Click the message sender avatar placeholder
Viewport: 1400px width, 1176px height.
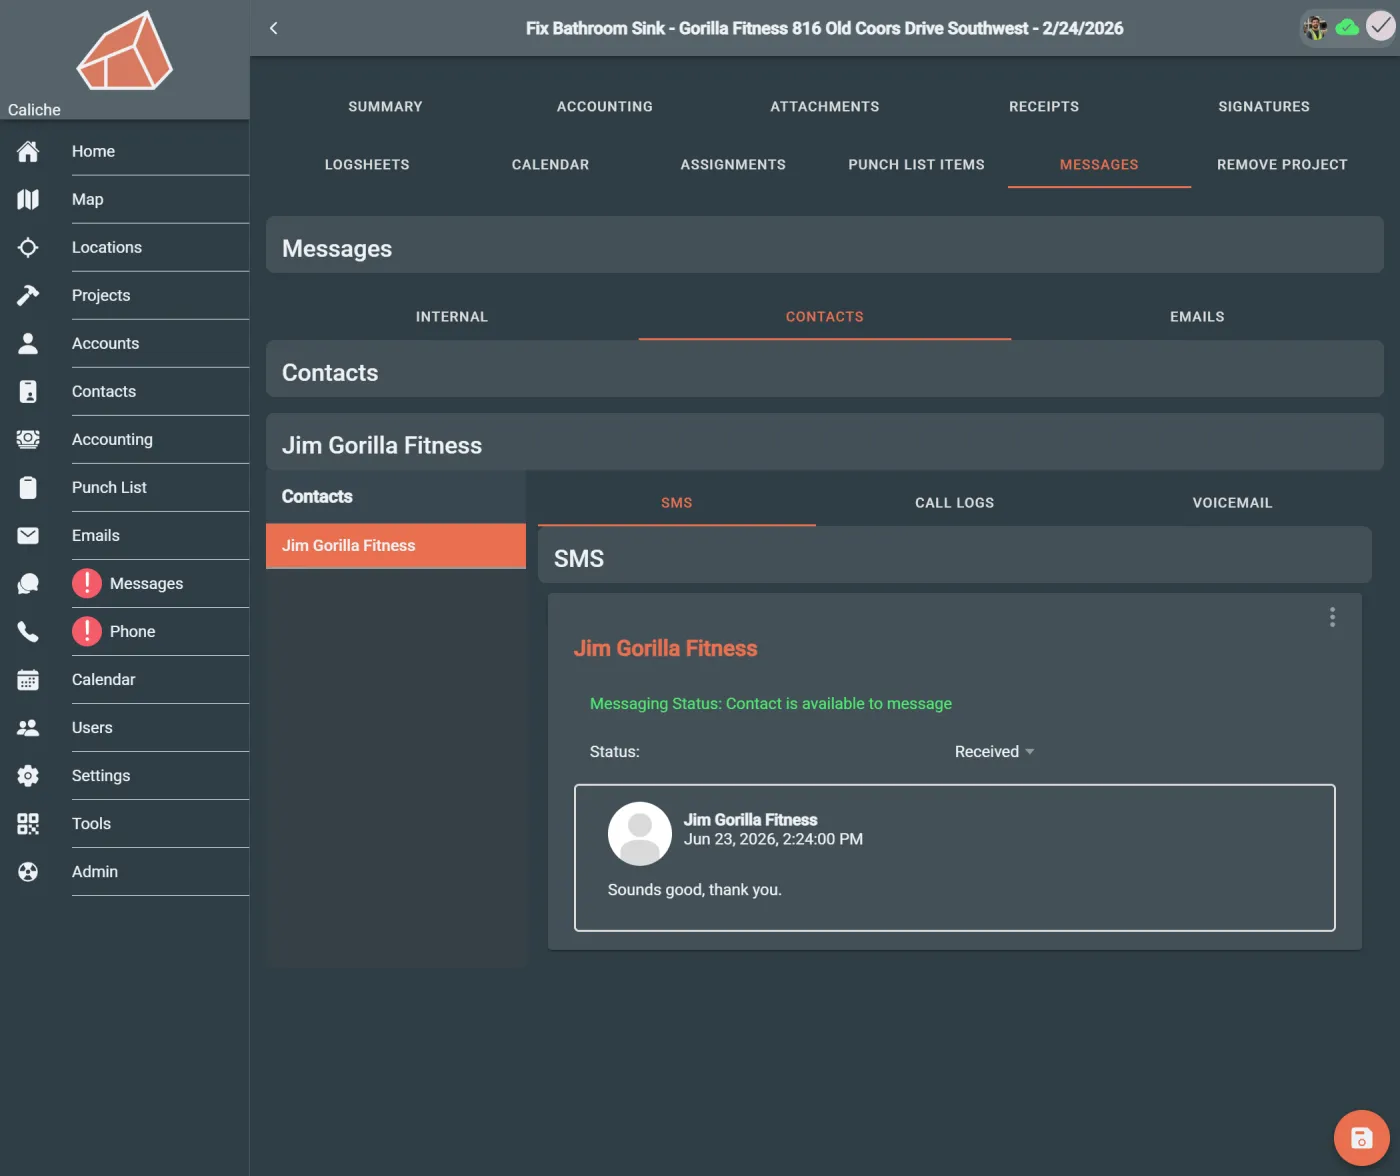coord(640,833)
